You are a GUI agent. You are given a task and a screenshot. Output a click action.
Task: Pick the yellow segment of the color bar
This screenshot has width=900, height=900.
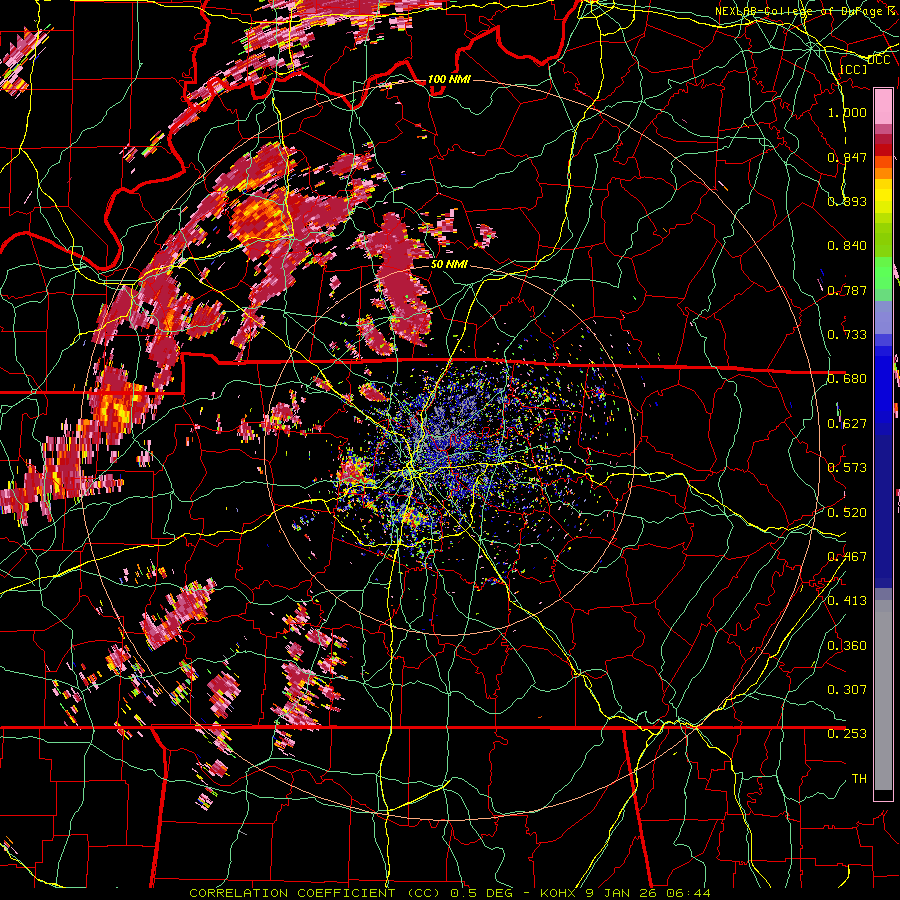pos(883,196)
